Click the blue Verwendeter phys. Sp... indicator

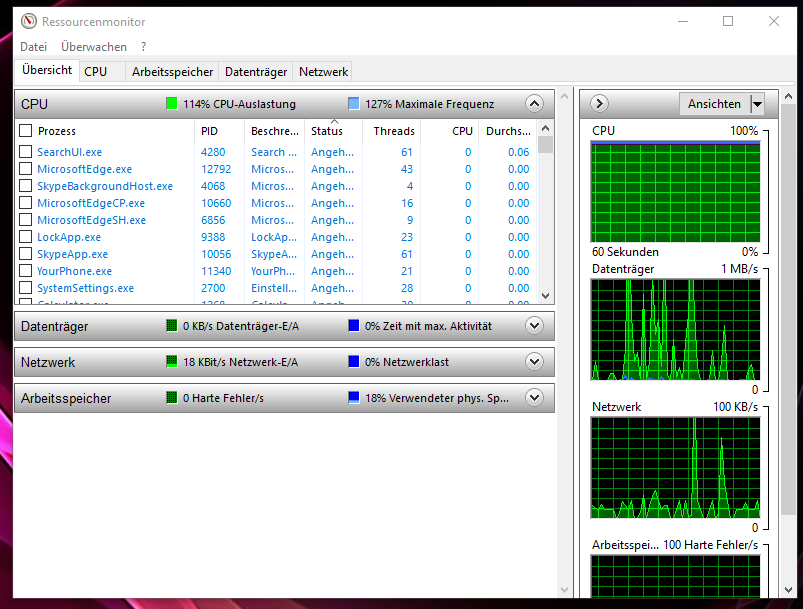pos(353,397)
